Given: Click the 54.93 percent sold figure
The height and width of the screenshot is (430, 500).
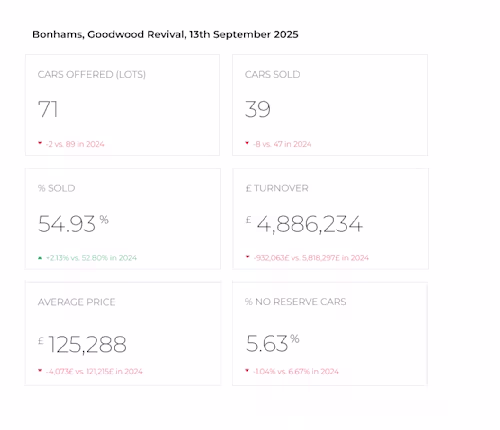Looking at the screenshot, I should pyautogui.click(x=67, y=224).
